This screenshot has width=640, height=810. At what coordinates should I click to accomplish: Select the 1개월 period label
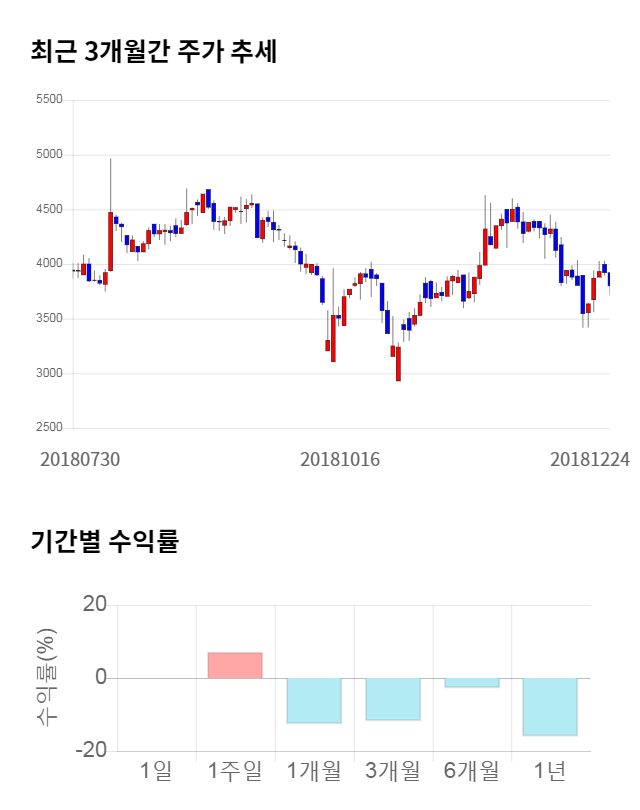pos(313,771)
